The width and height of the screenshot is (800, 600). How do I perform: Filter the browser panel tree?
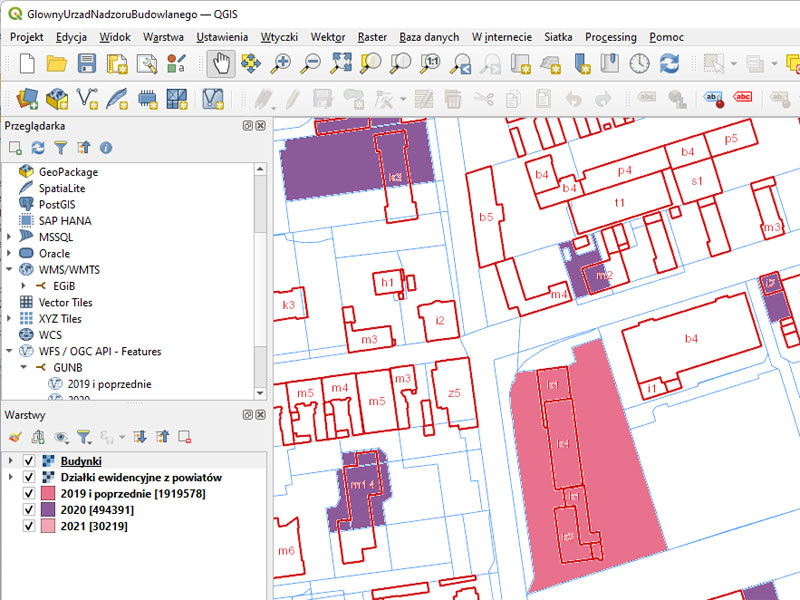pyautogui.click(x=61, y=148)
